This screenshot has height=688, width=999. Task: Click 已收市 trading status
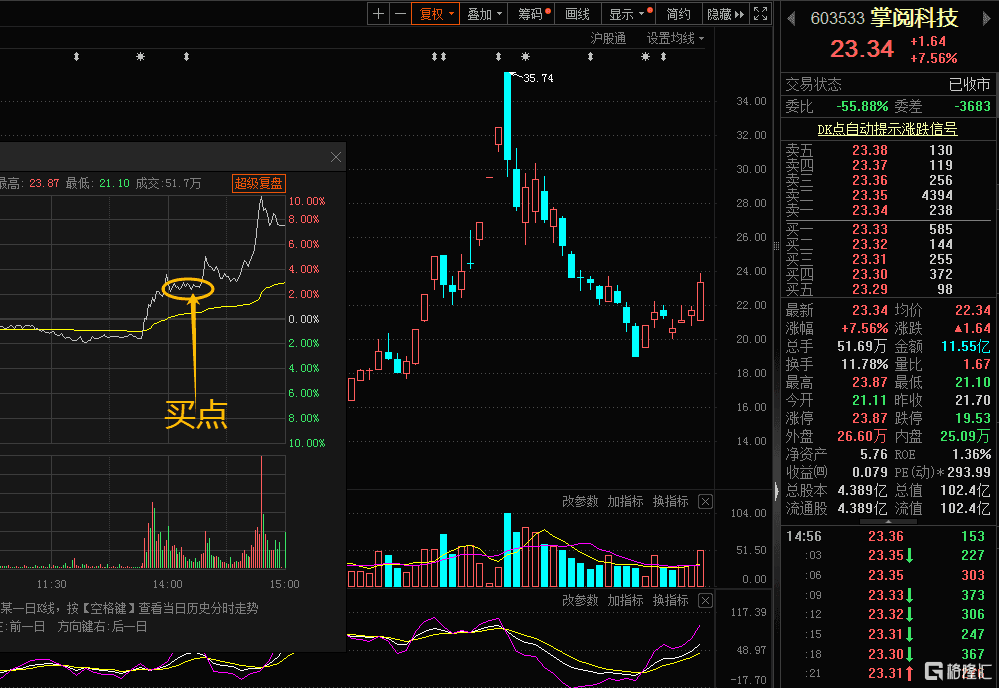tap(970, 84)
